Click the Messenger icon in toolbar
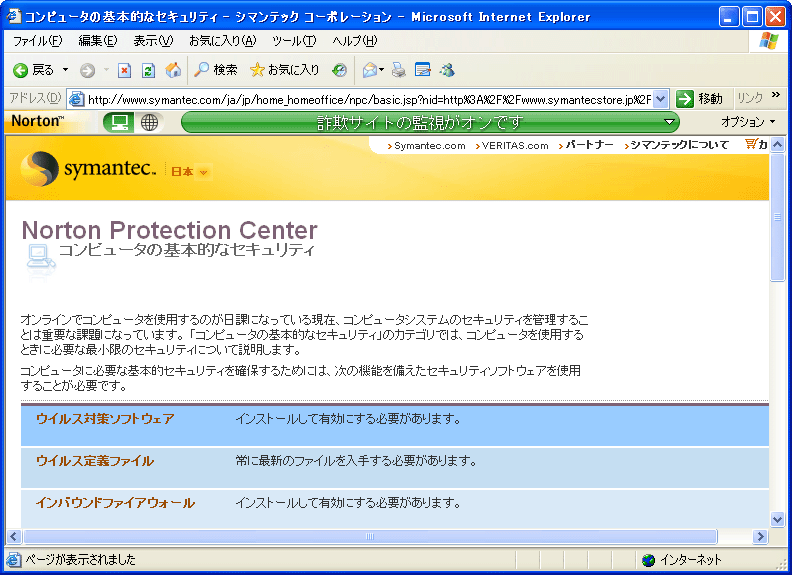This screenshot has height=575, width=792. pos(447,70)
